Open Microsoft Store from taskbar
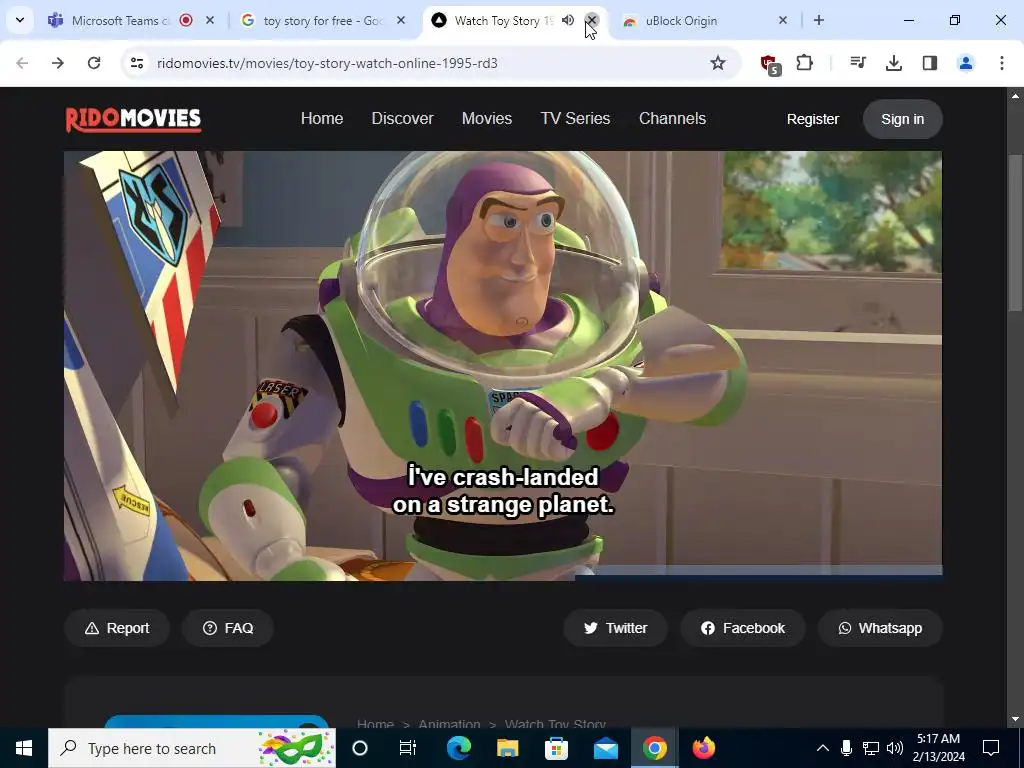This screenshot has height=768, width=1024. 556,748
